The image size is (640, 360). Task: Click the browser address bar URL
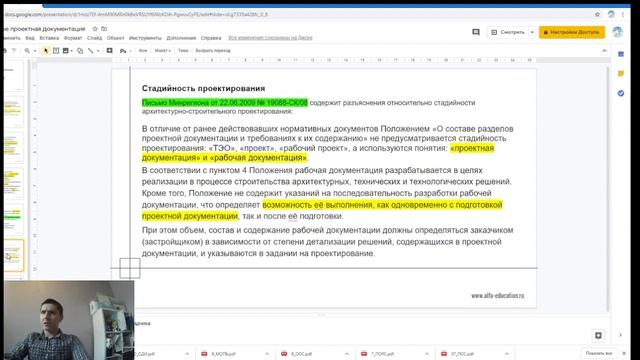click(136, 14)
